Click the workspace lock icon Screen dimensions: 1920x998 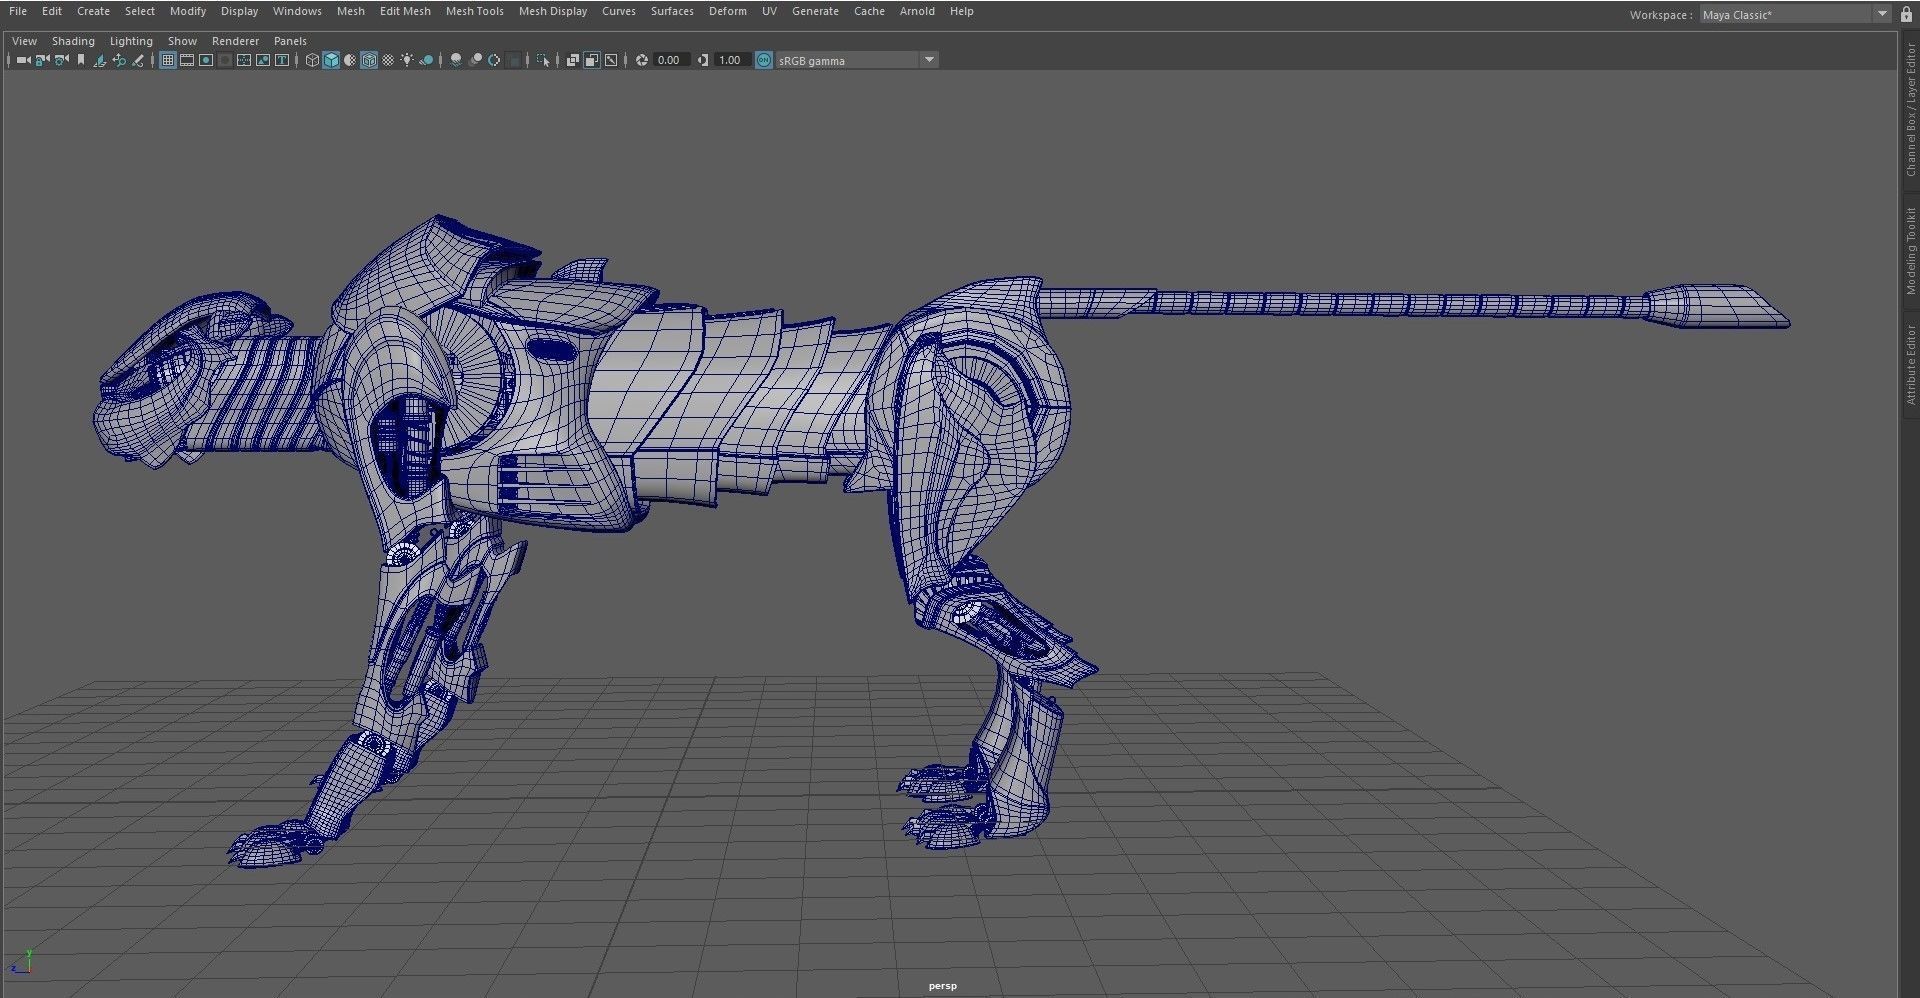[1906, 14]
